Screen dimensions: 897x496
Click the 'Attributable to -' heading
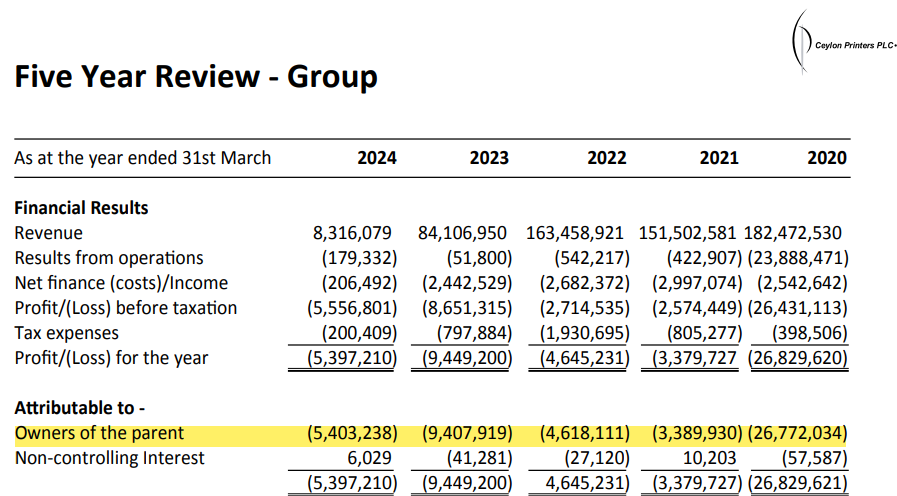tap(80, 408)
